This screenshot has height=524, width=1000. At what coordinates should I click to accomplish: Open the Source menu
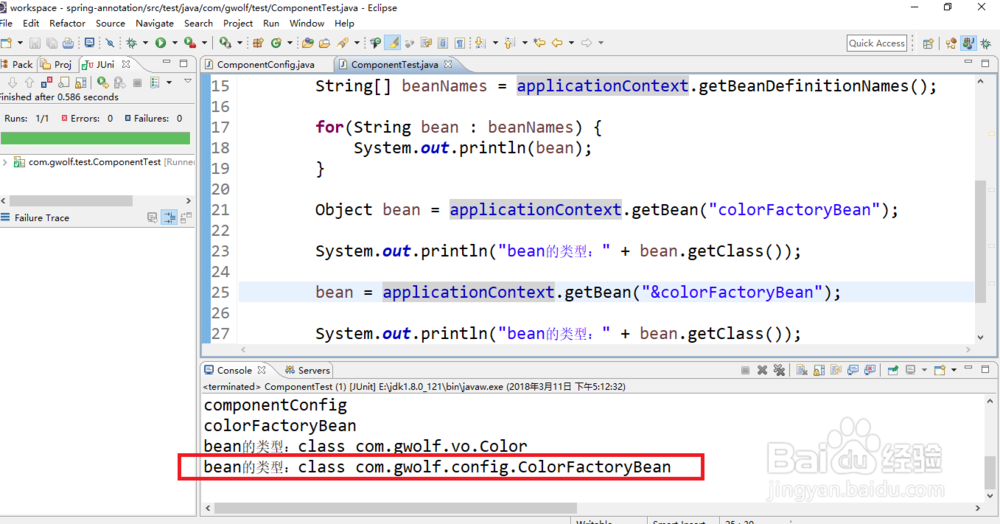pyautogui.click(x=110, y=23)
